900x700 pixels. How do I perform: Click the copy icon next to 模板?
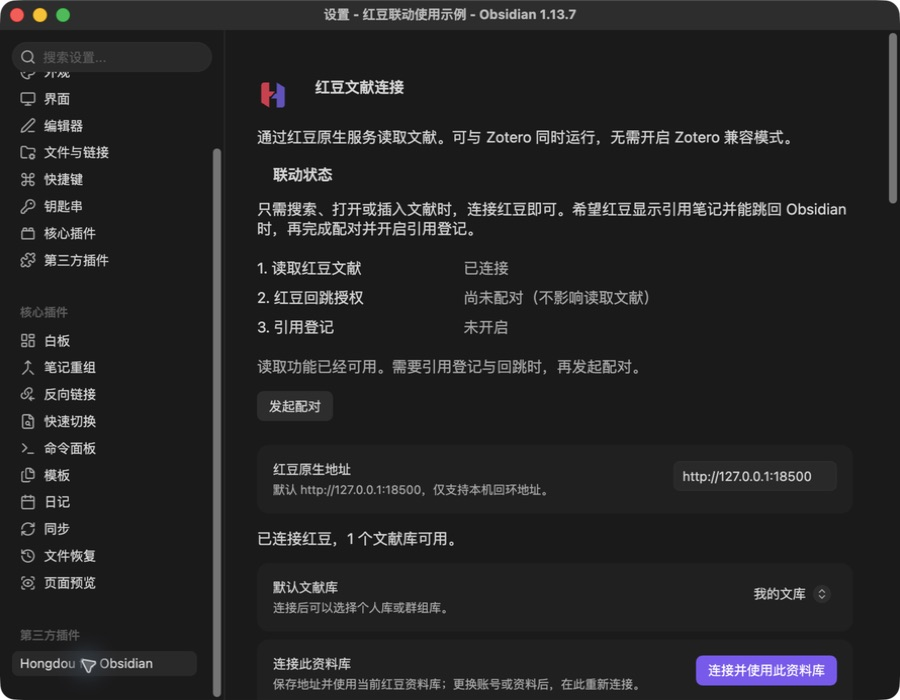click(x=28, y=476)
